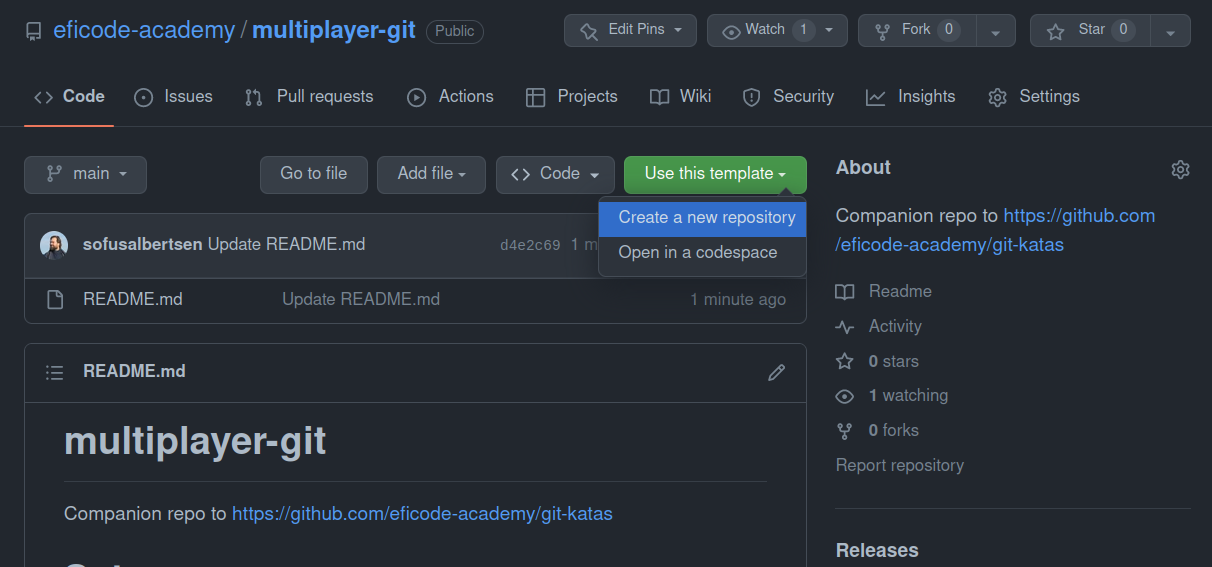Star the repository with the Star button

click(1090, 30)
